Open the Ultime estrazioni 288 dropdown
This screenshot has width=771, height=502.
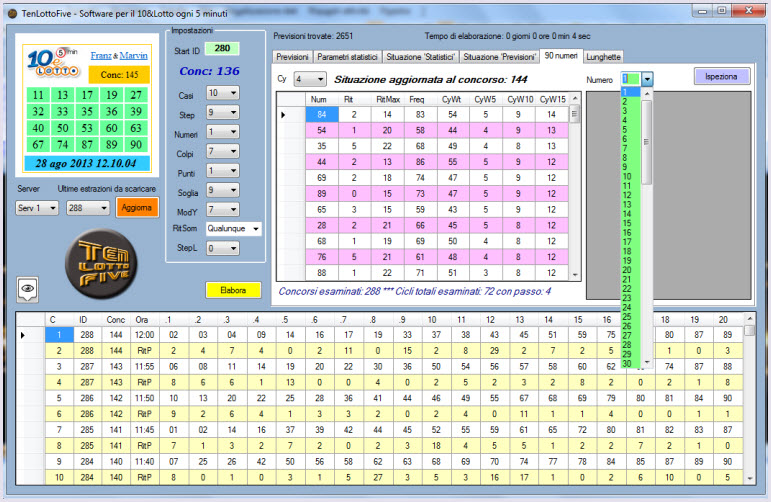(x=88, y=208)
